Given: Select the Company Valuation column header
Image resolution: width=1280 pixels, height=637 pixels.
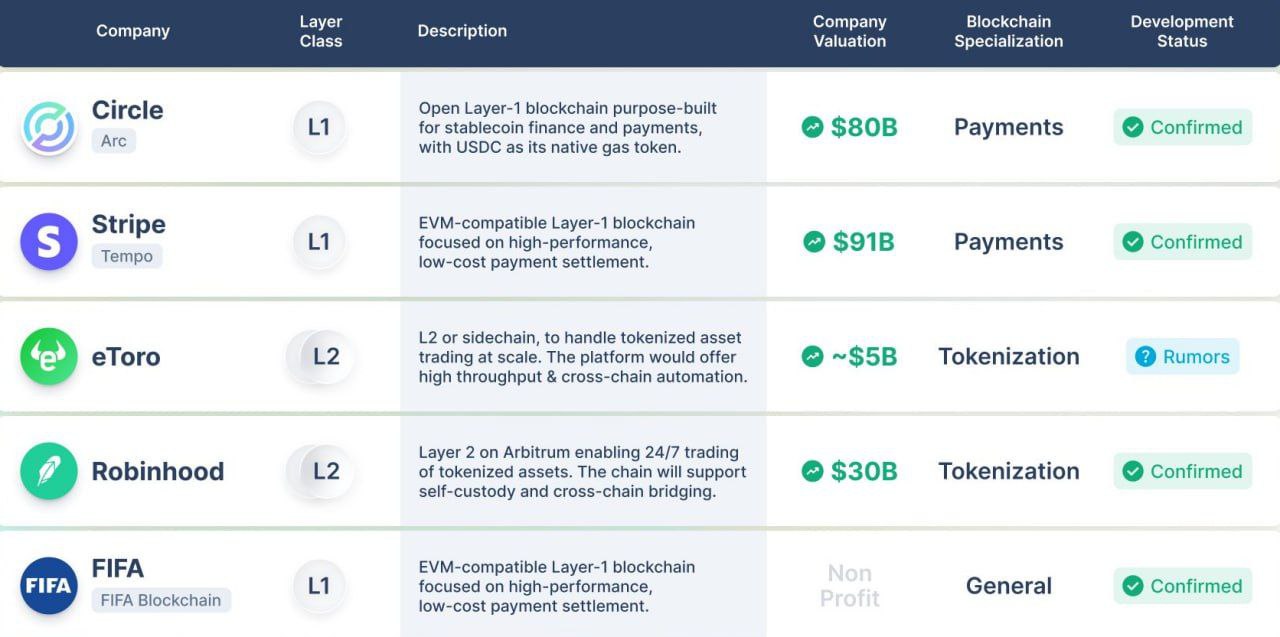Looking at the screenshot, I should 849,31.
